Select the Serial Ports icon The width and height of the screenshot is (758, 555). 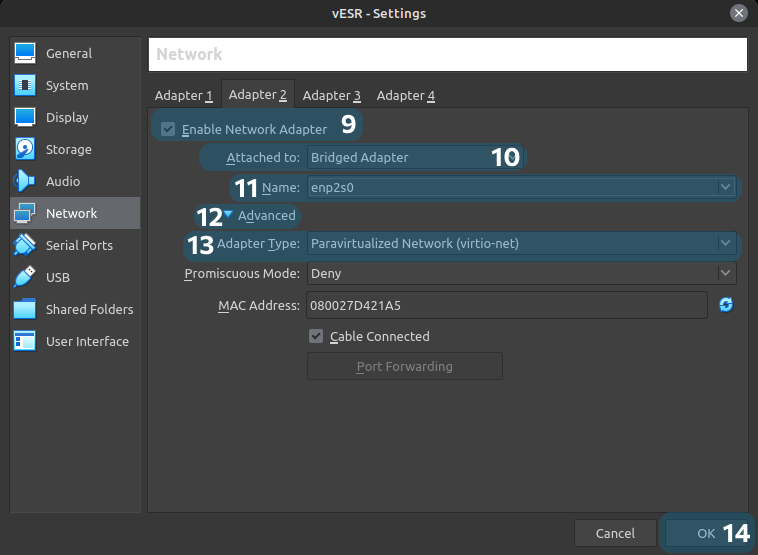(25, 245)
